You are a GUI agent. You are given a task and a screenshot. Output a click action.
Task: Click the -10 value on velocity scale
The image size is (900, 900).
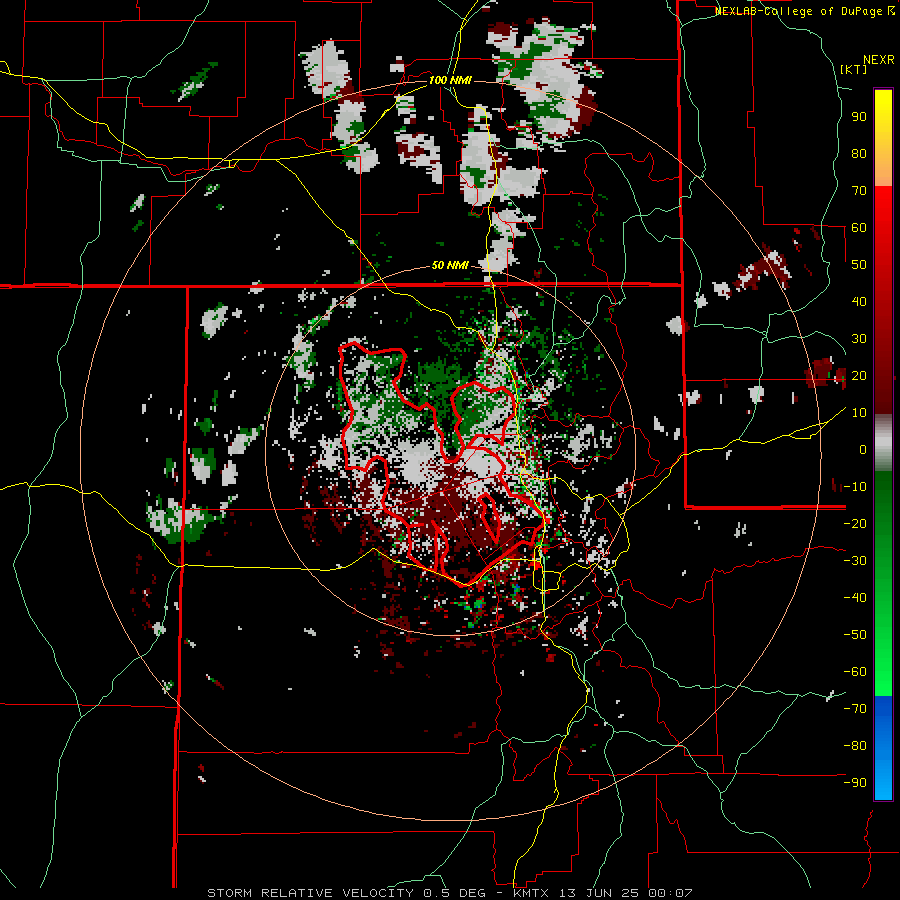(x=855, y=487)
